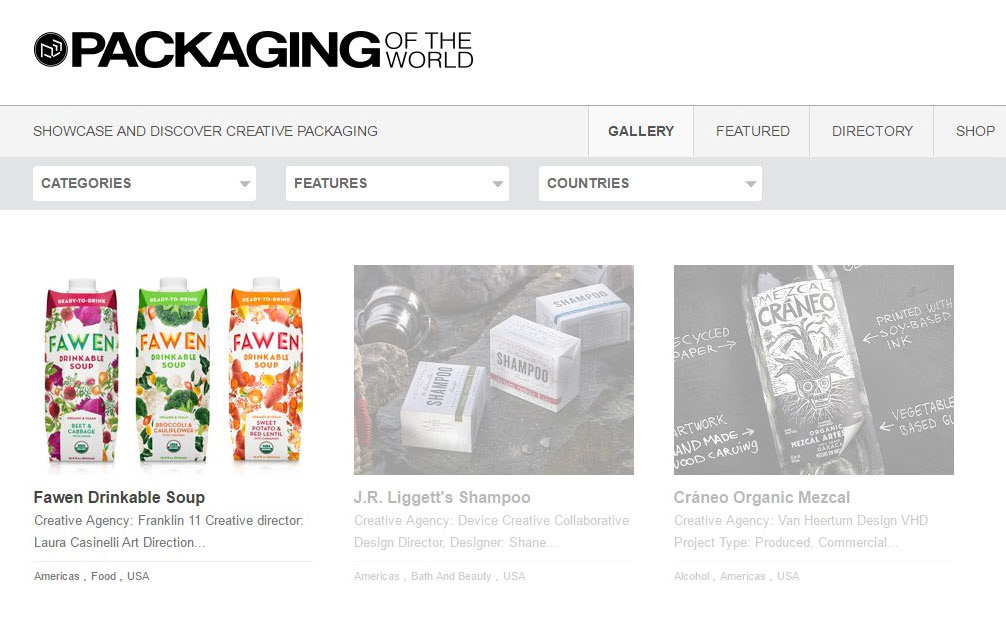Switch to the Gallery tab
This screenshot has width=1006, height=631.
[x=641, y=131]
